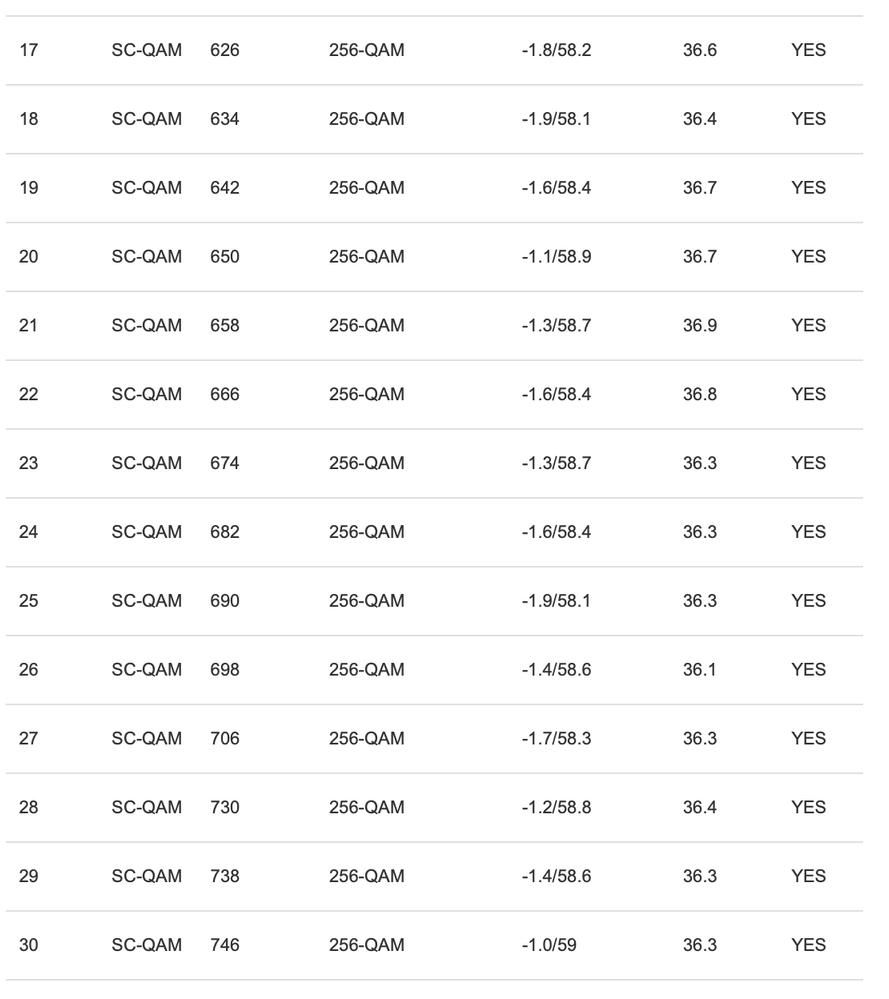Image resolution: width=889 pixels, height=999 pixels.
Task: Select the 626 frequency cell
Action: click(x=225, y=50)
